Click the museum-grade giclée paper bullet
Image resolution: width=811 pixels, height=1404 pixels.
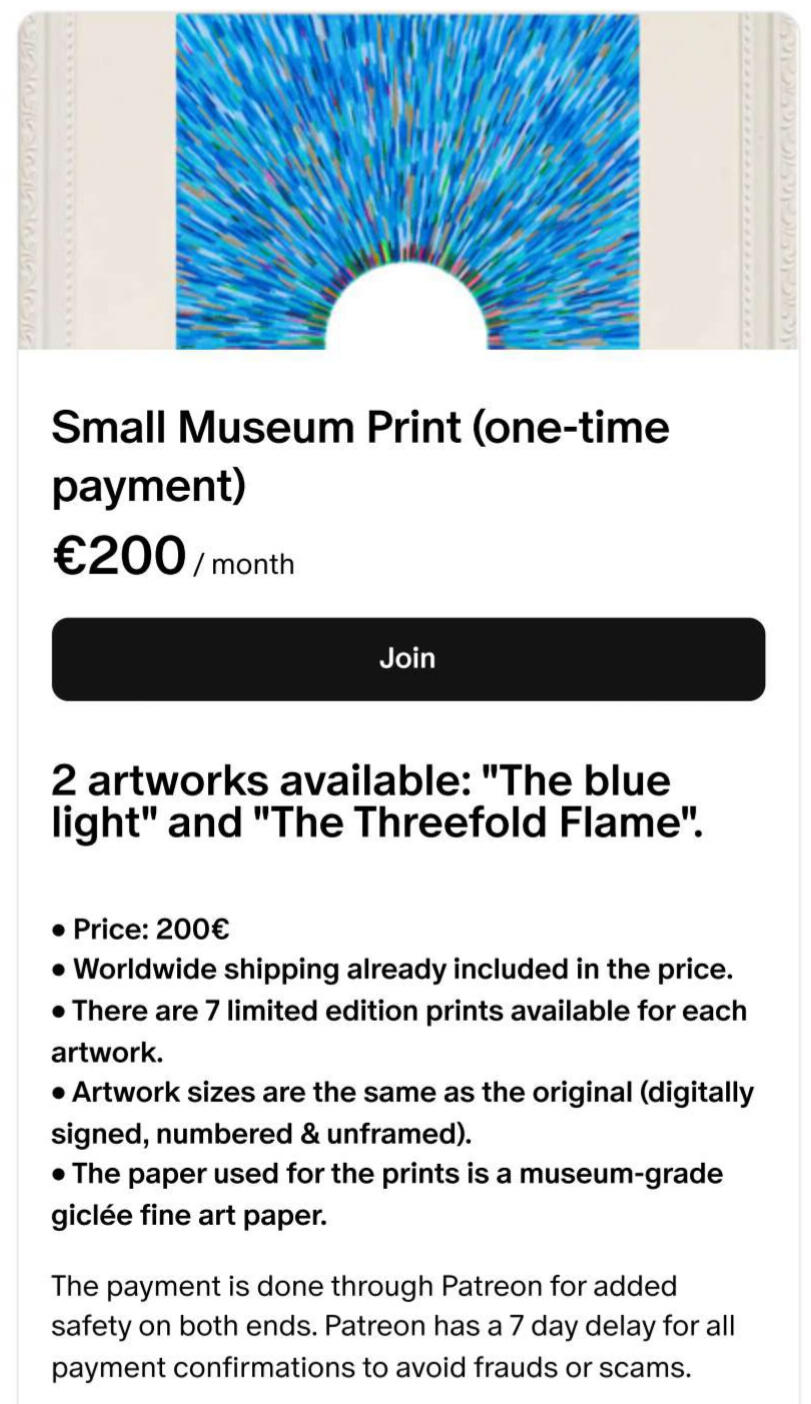click(396, 1173)
